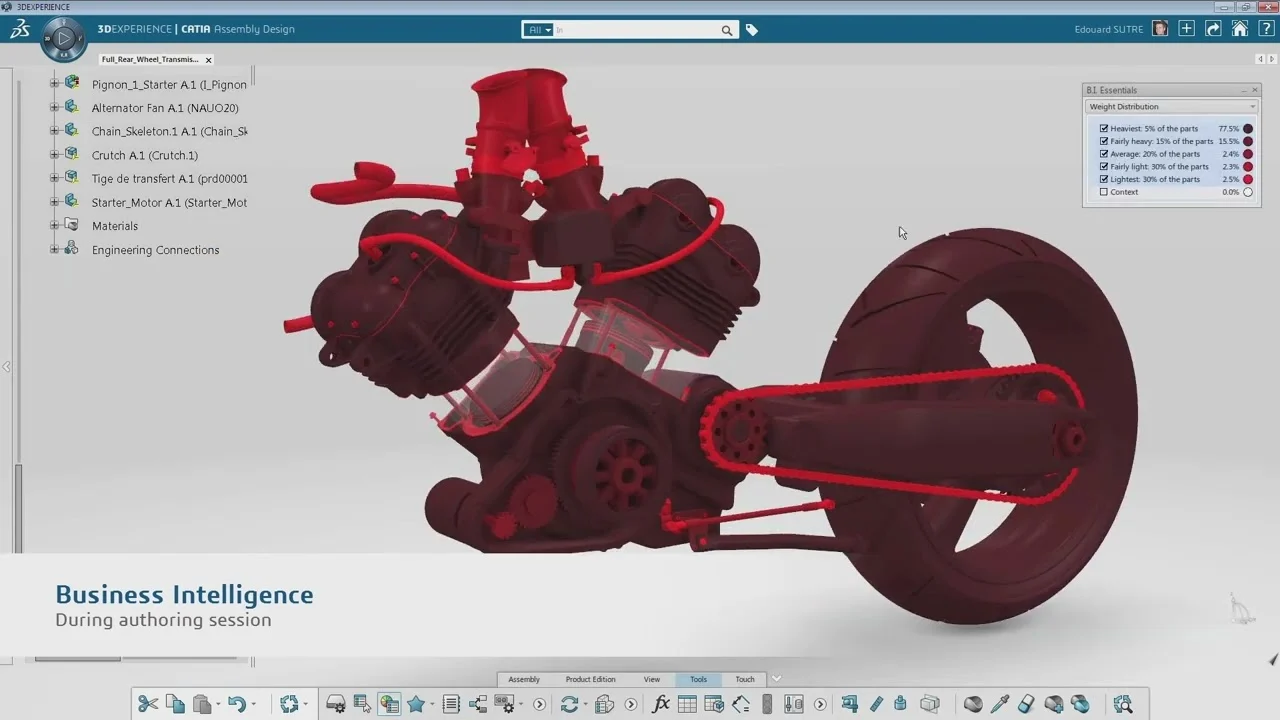This screenshot has width=1280, height=720.
Task: Click the user avatar picture
Action: 1160,29
